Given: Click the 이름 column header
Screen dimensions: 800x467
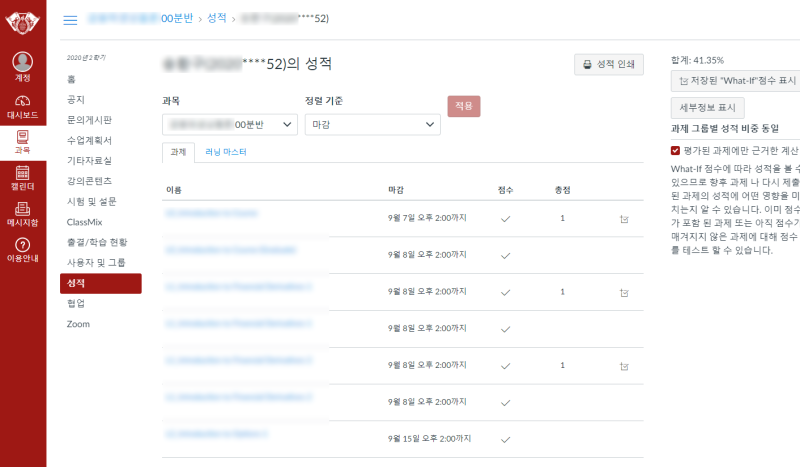Looking at the screenshot, I should [x=173, y=190].
